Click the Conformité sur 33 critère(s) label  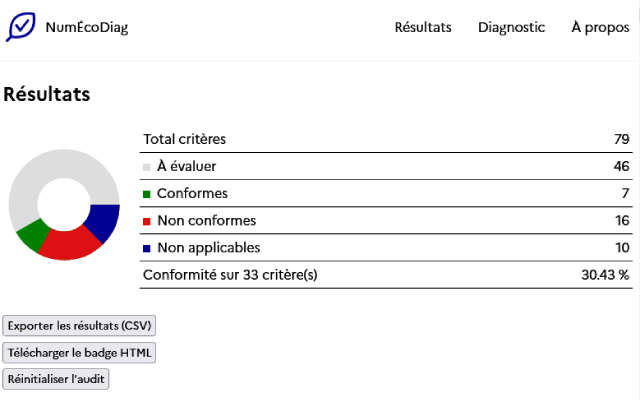click(x=230, y=274)
